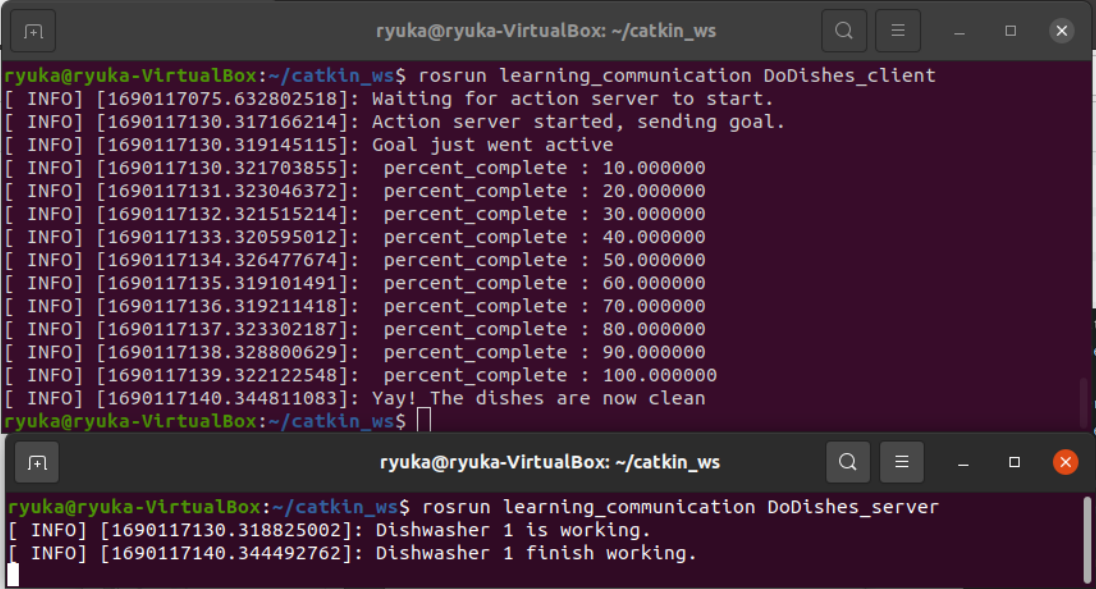
Task: Click the 'percent_complete : 30.000000' line
Action: point(544,214)
